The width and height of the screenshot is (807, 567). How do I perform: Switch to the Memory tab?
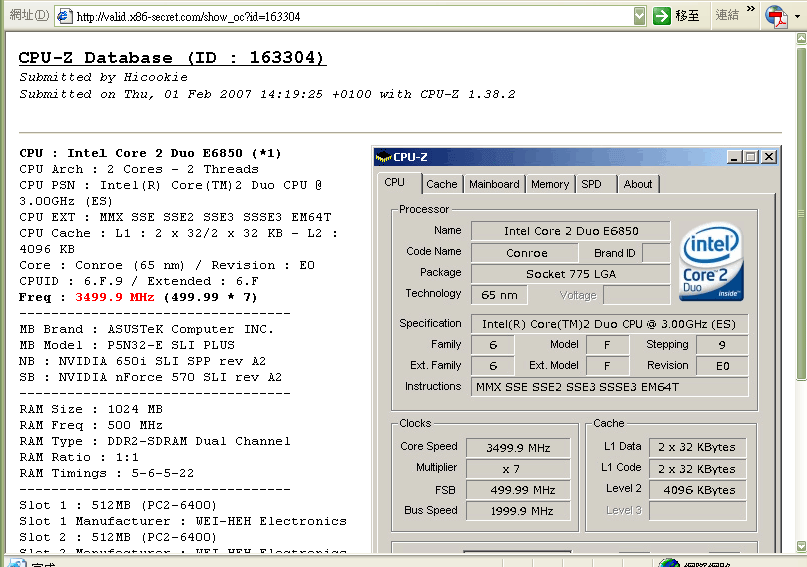[550, 184]
